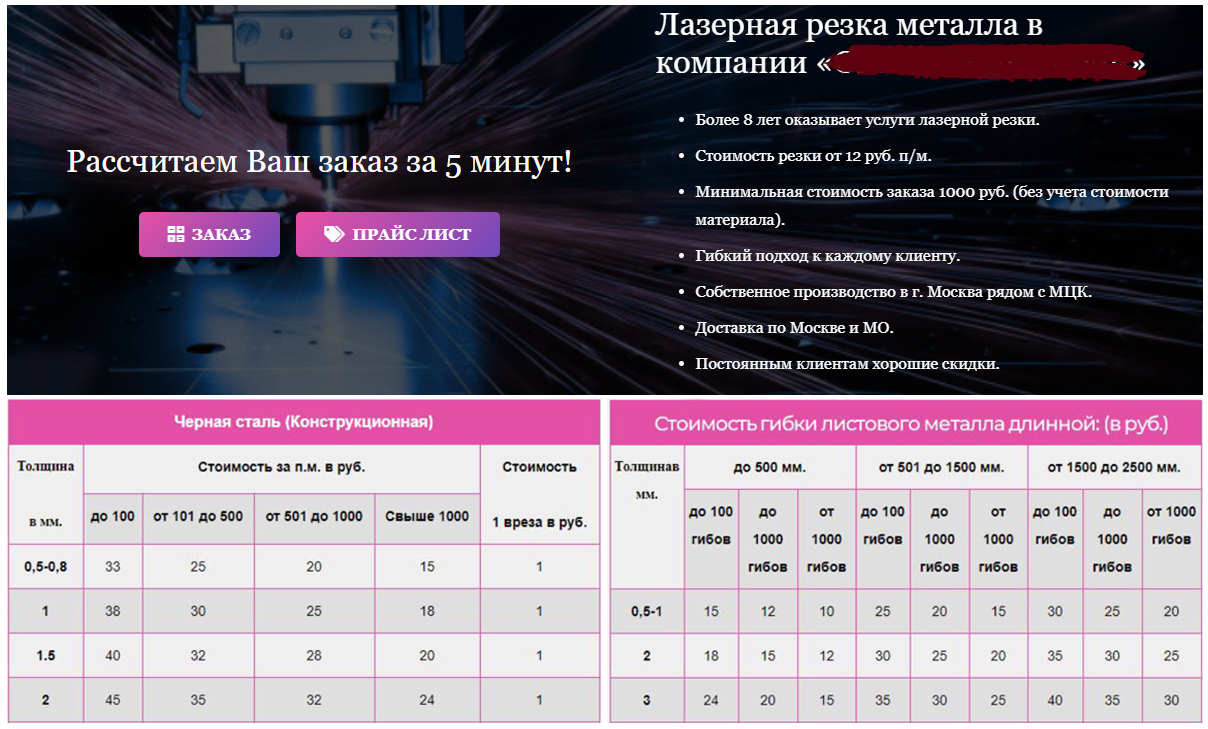
Task: Click value 32 in steel table row 2
Action: click(314, 700)
